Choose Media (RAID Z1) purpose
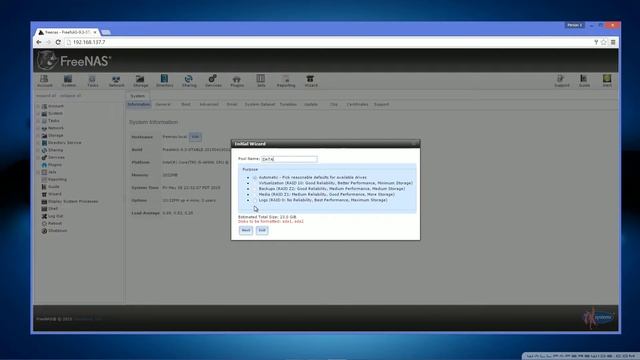This screenshot has height=360, width=640. point(255,195)
